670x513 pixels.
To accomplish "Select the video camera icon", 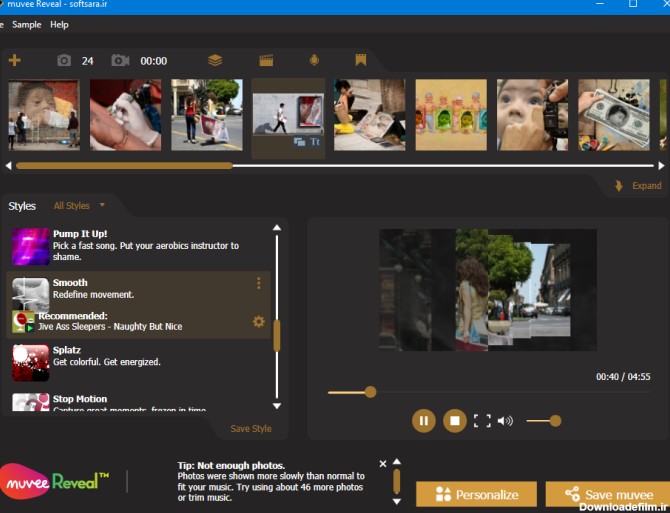I will tap(120, 60).
